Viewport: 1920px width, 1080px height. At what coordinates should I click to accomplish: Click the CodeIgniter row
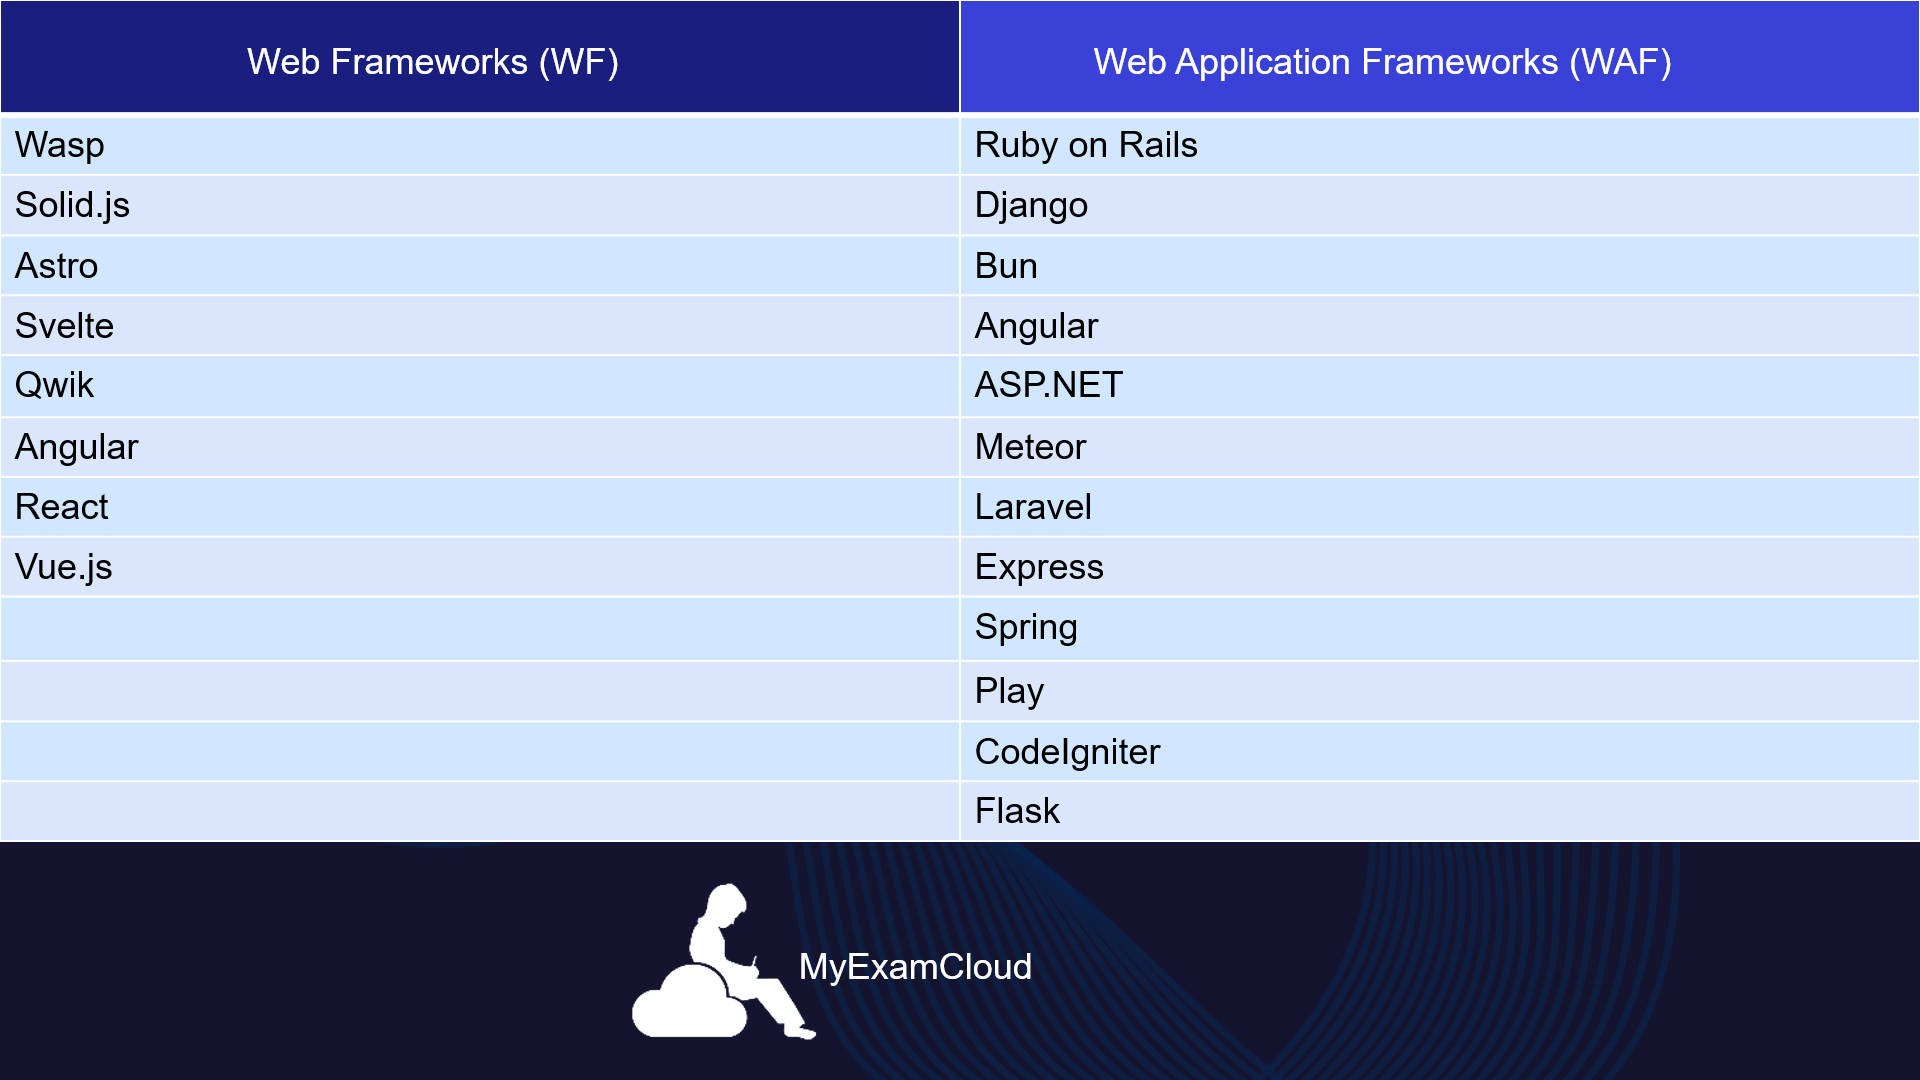pyautogui.click(x=1066, y=751)
